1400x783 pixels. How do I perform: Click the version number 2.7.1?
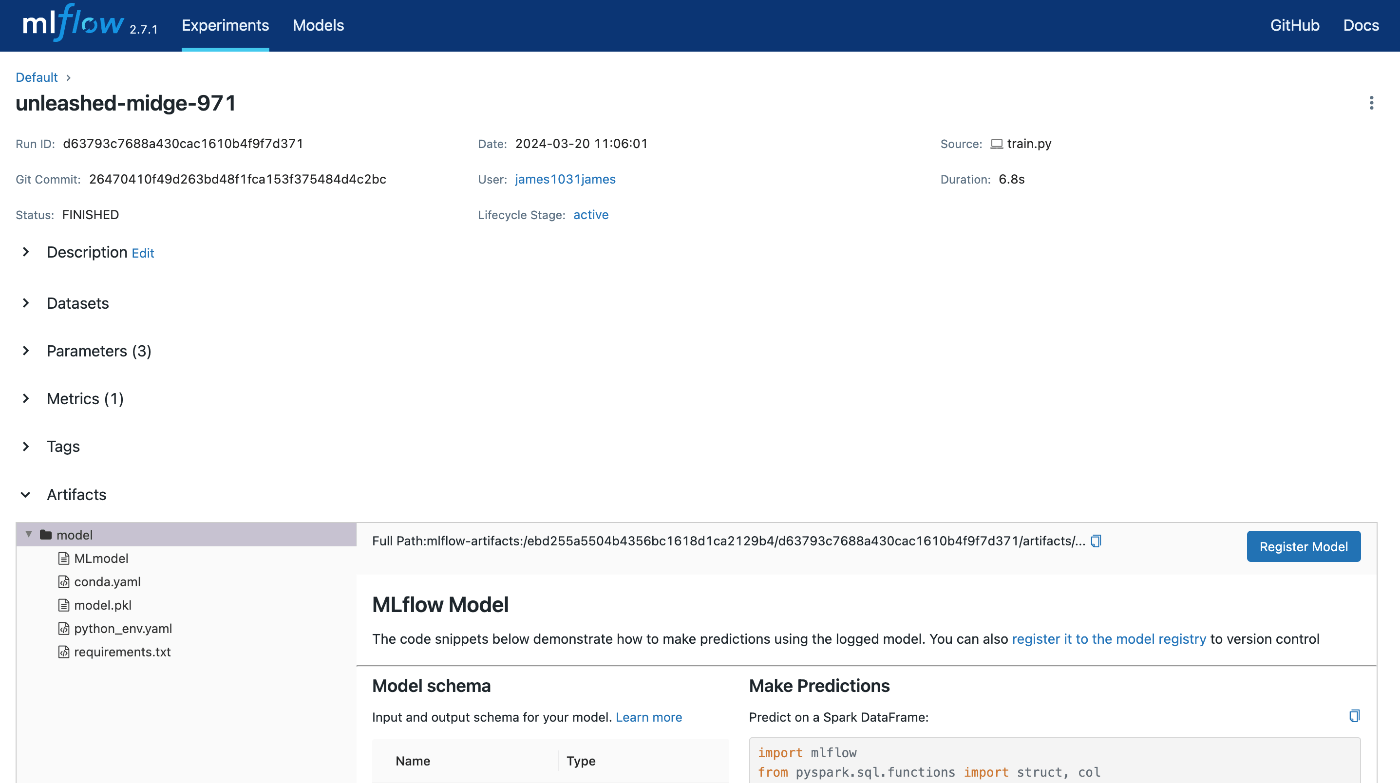click(144, 30)
